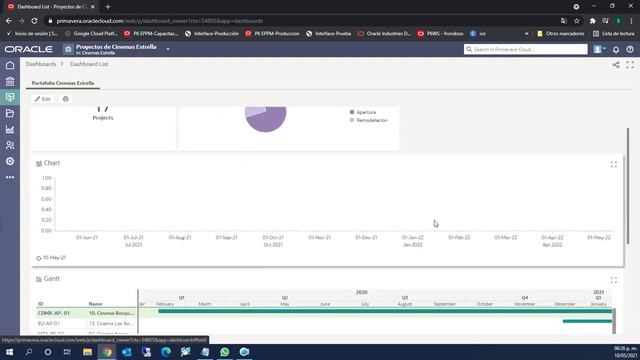The width and height of the screenshot is (640, 360).
Task: Click the dashboard vertical scrollbar
Action: pyautogui.click(x=628, y=186)
